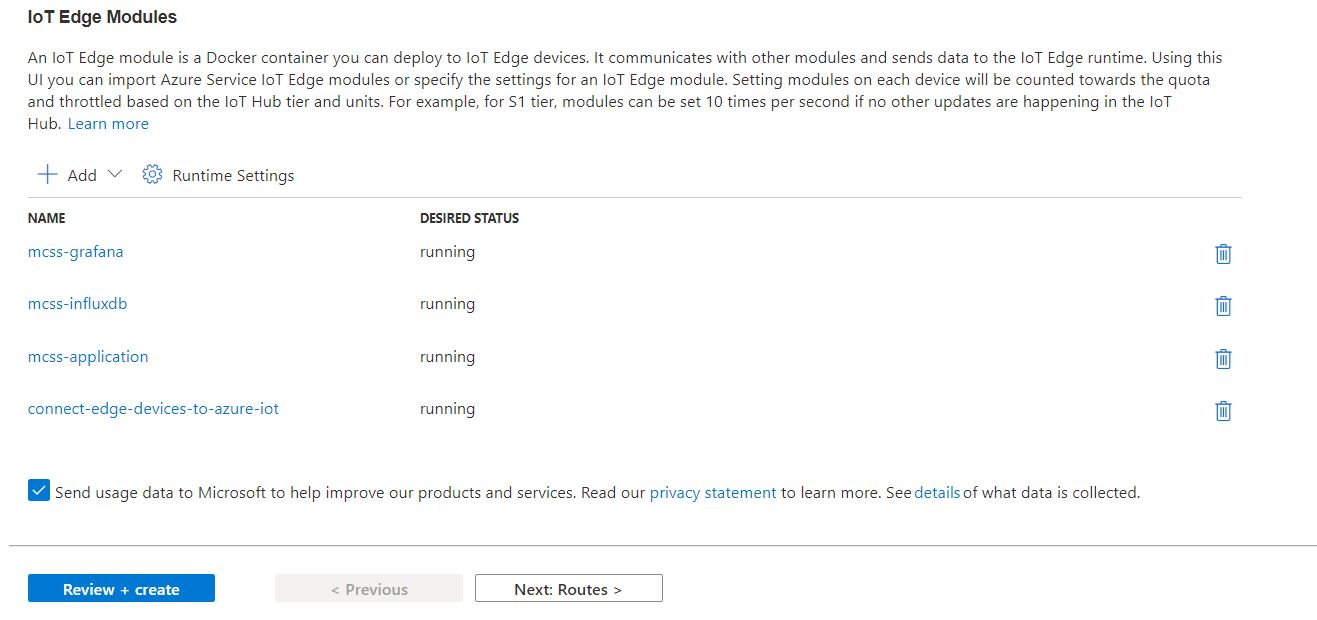1317x620 pixels.
Task: Open the mcss-influxdb module link
Action: [78, 304]
